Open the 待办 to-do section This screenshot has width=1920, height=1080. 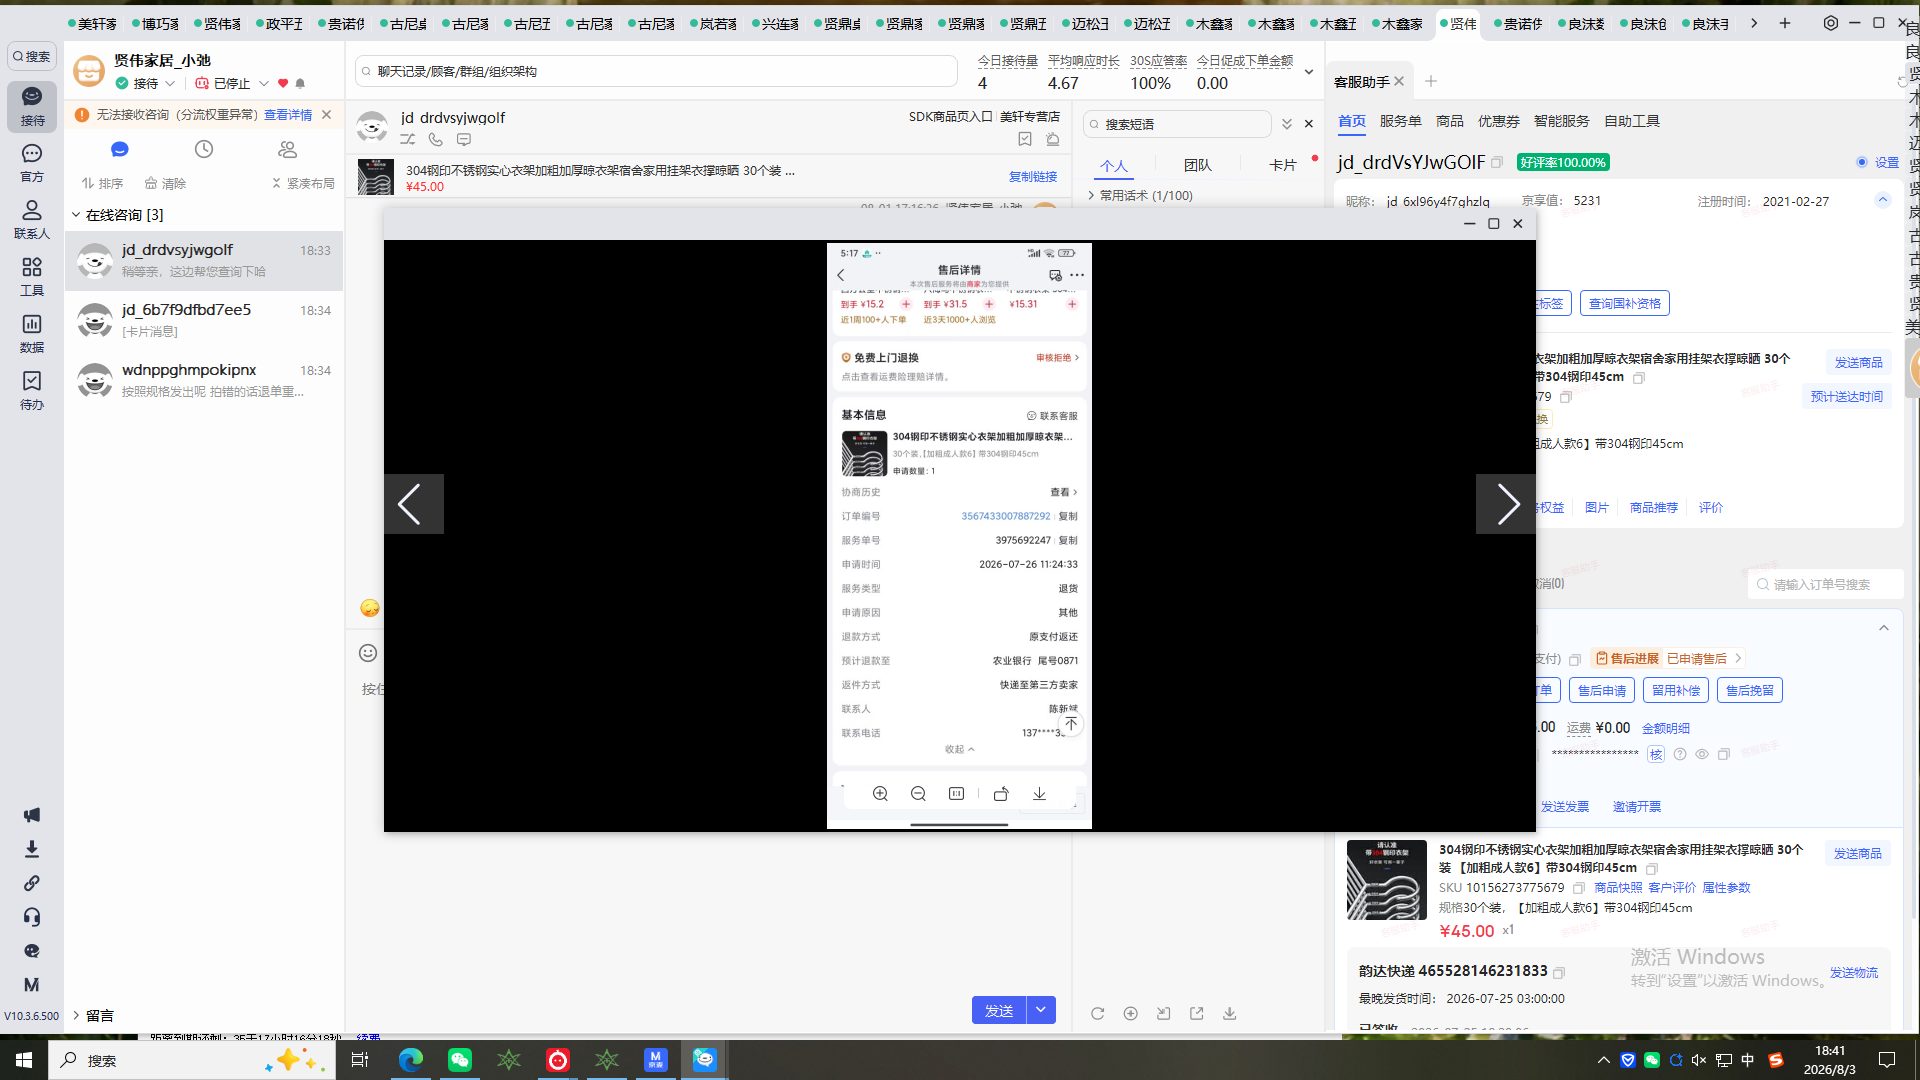32,391
